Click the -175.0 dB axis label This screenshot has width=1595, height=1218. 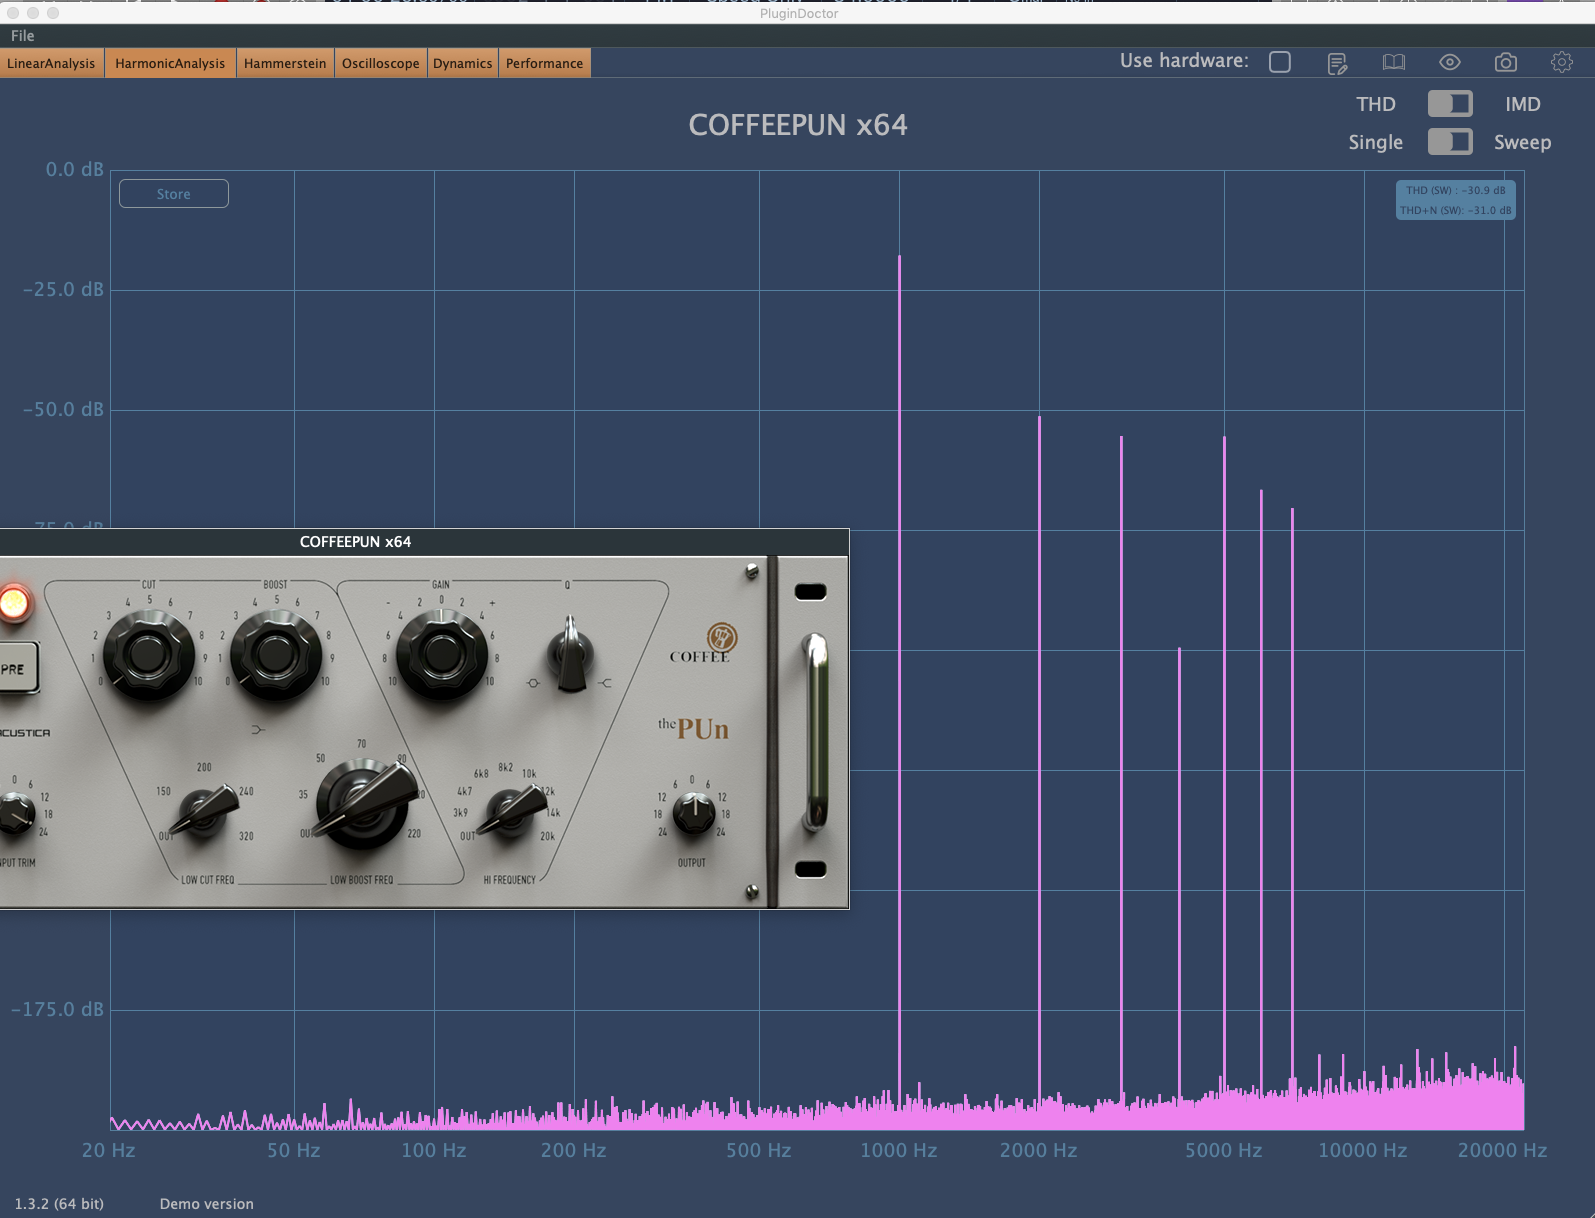[57, 1009]
